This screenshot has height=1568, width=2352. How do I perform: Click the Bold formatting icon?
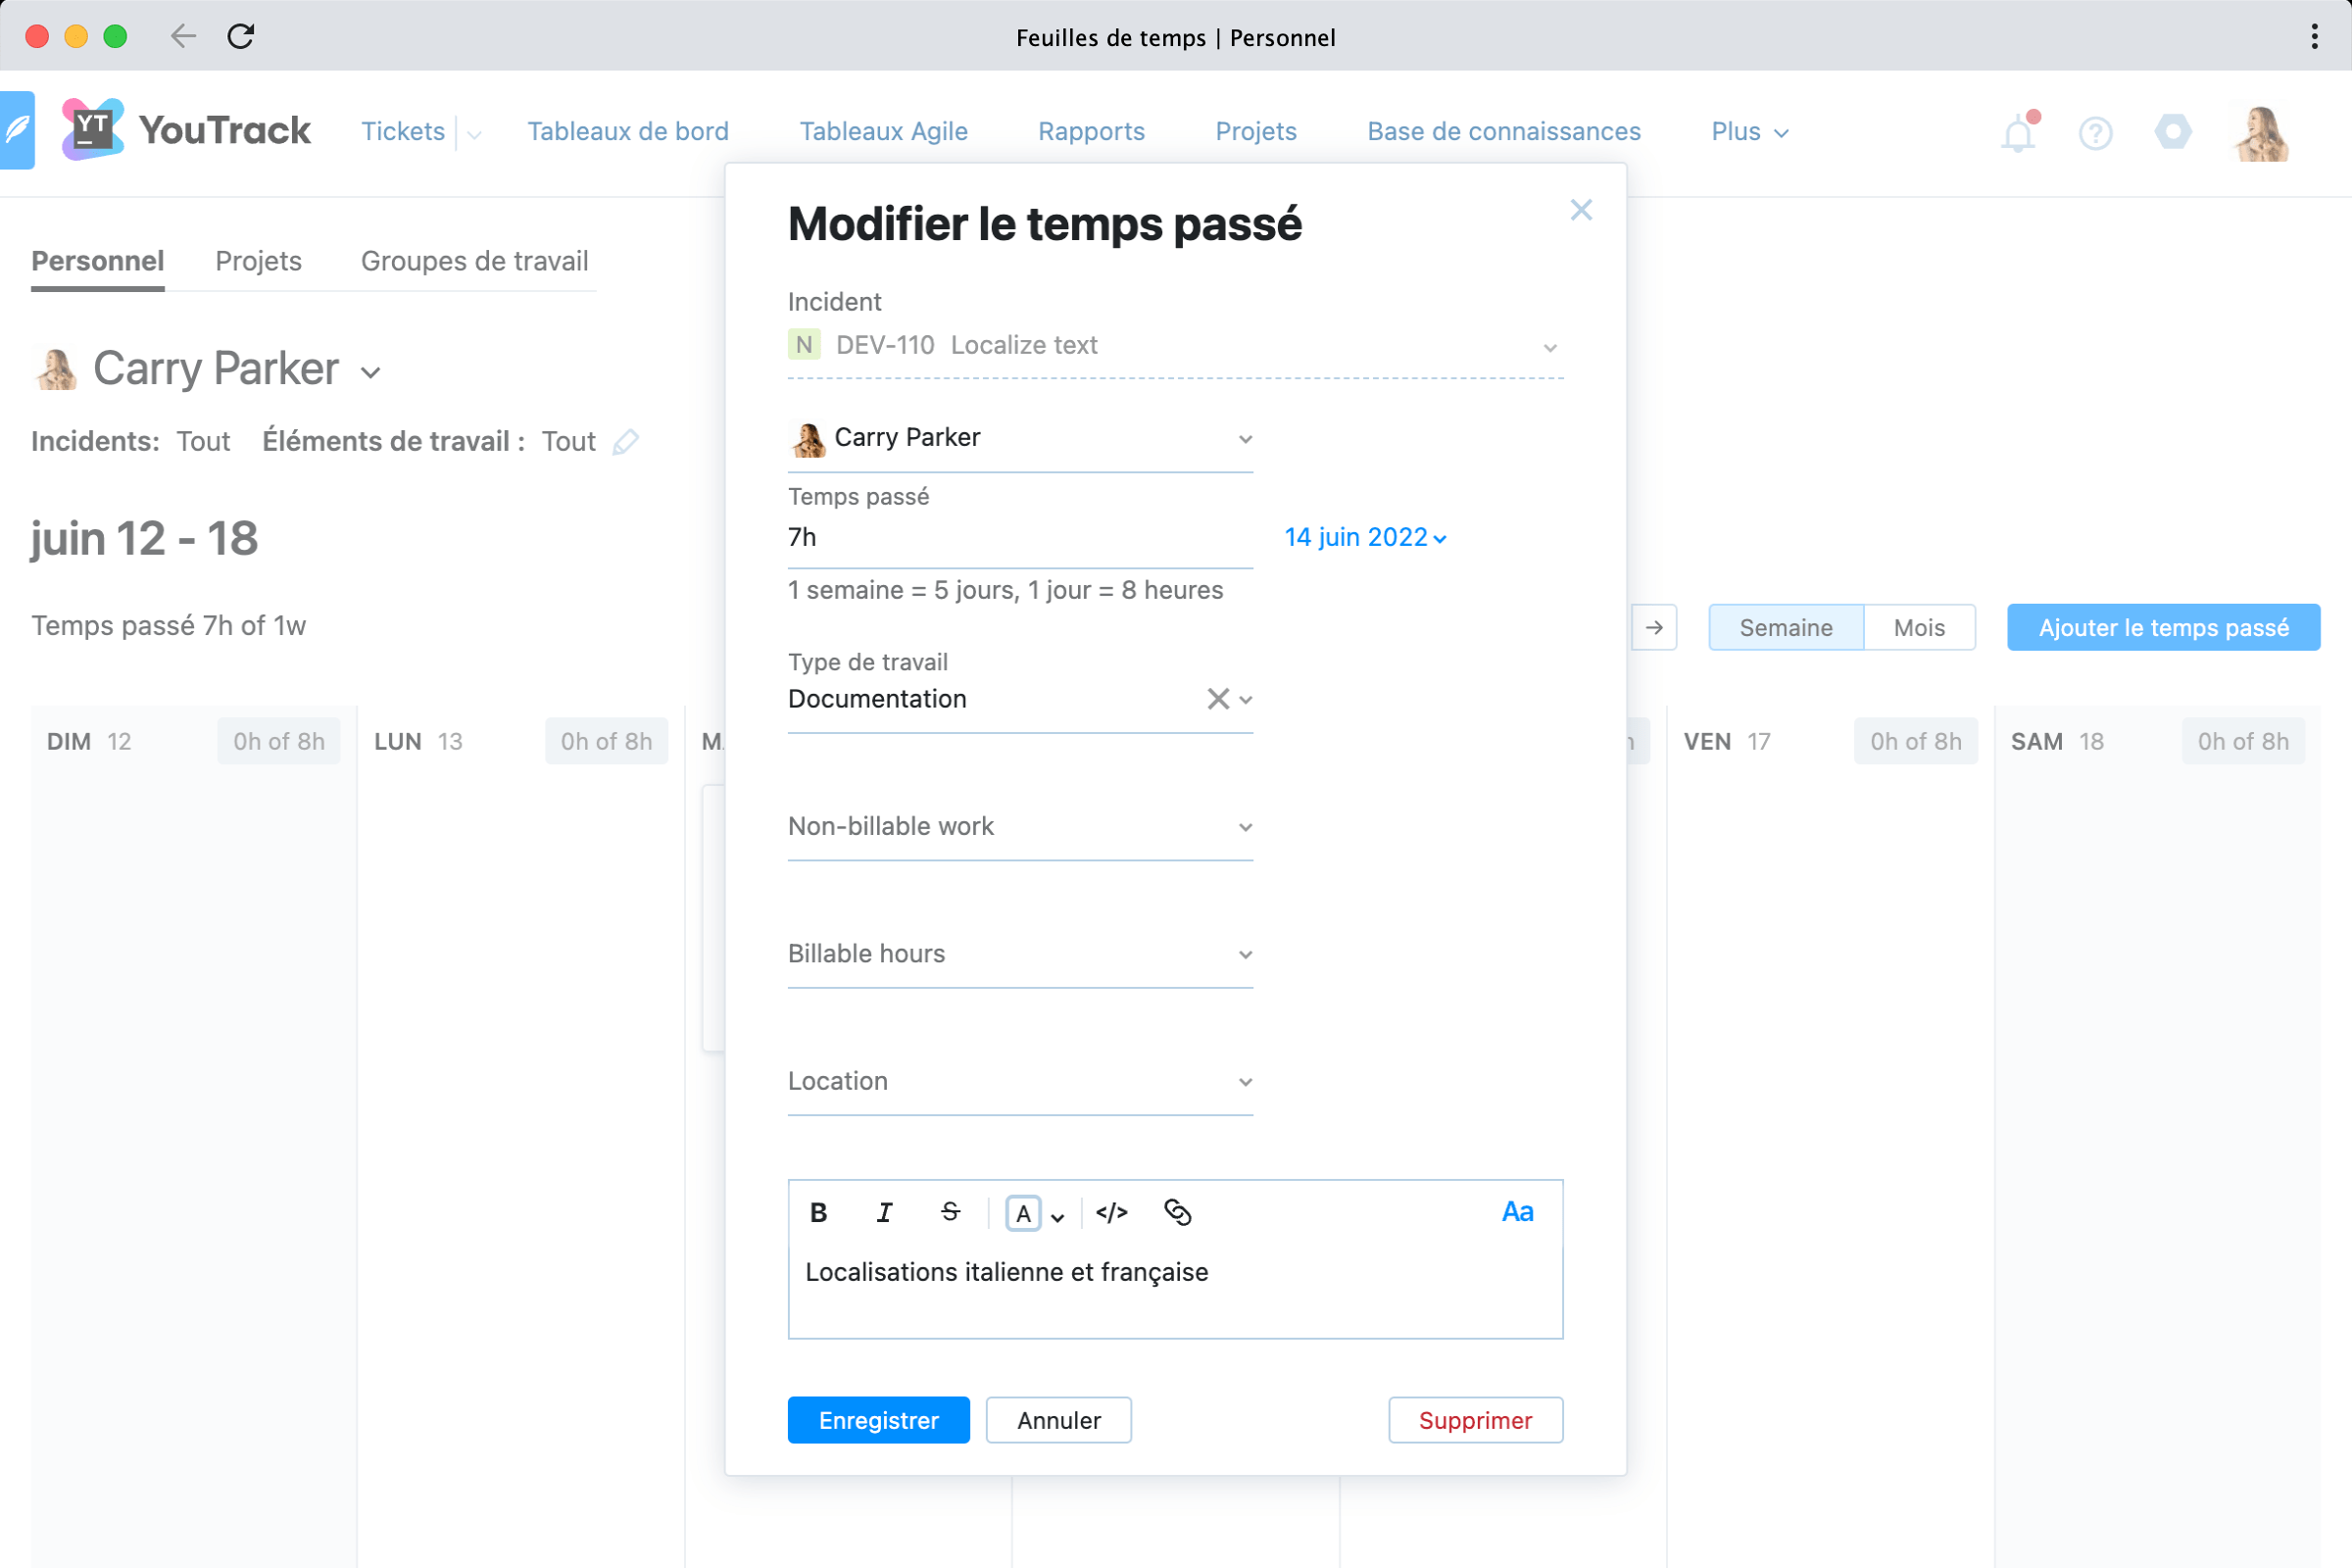point(818,1213)
